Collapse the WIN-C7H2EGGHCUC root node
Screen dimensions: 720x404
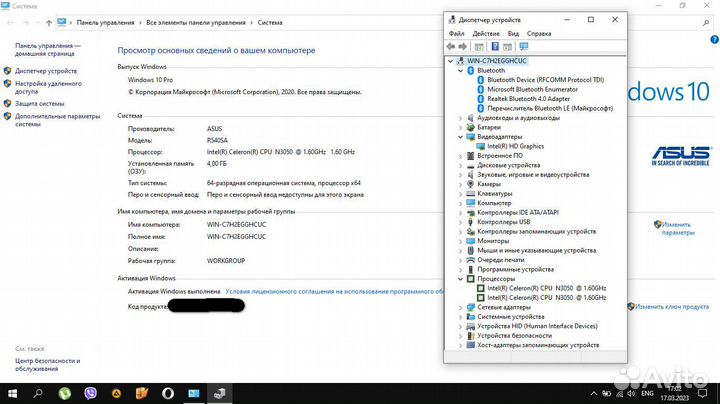point(450,61)
